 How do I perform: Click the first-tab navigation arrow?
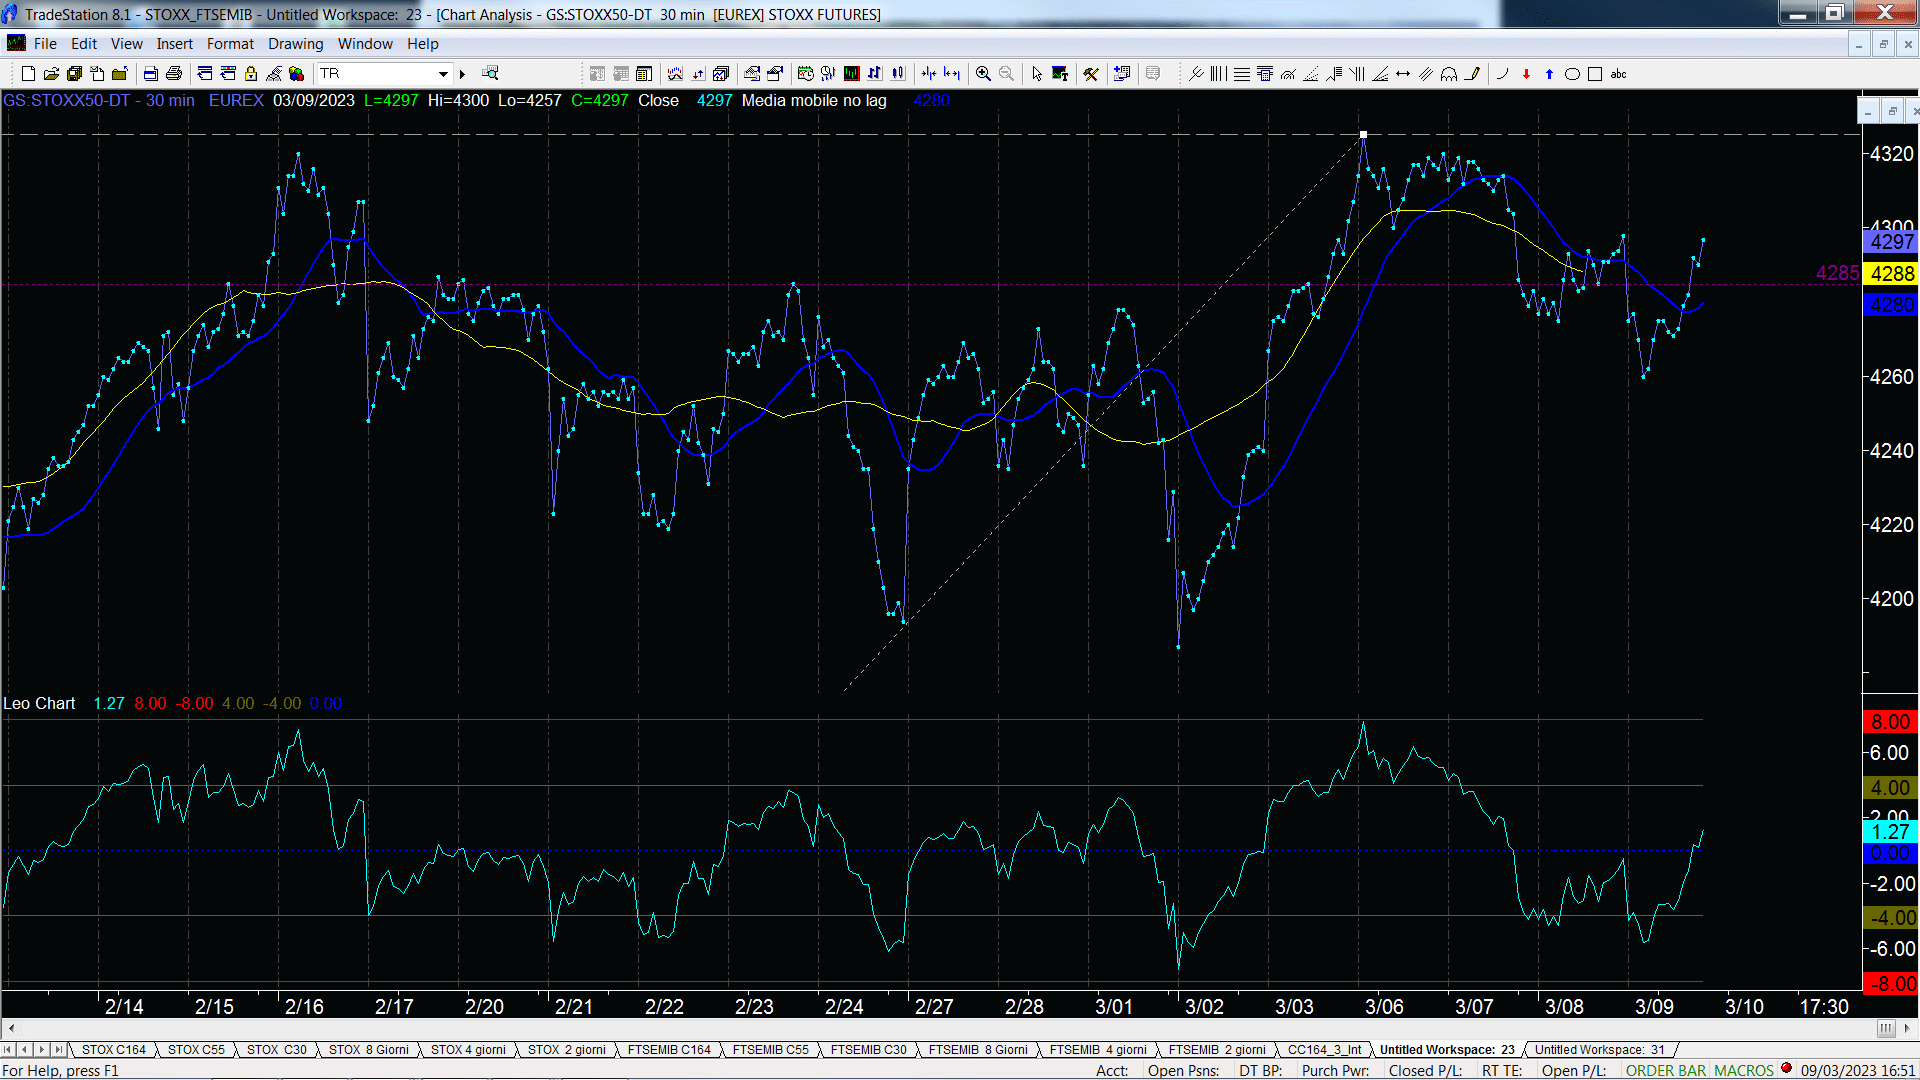click(8, 1050)
